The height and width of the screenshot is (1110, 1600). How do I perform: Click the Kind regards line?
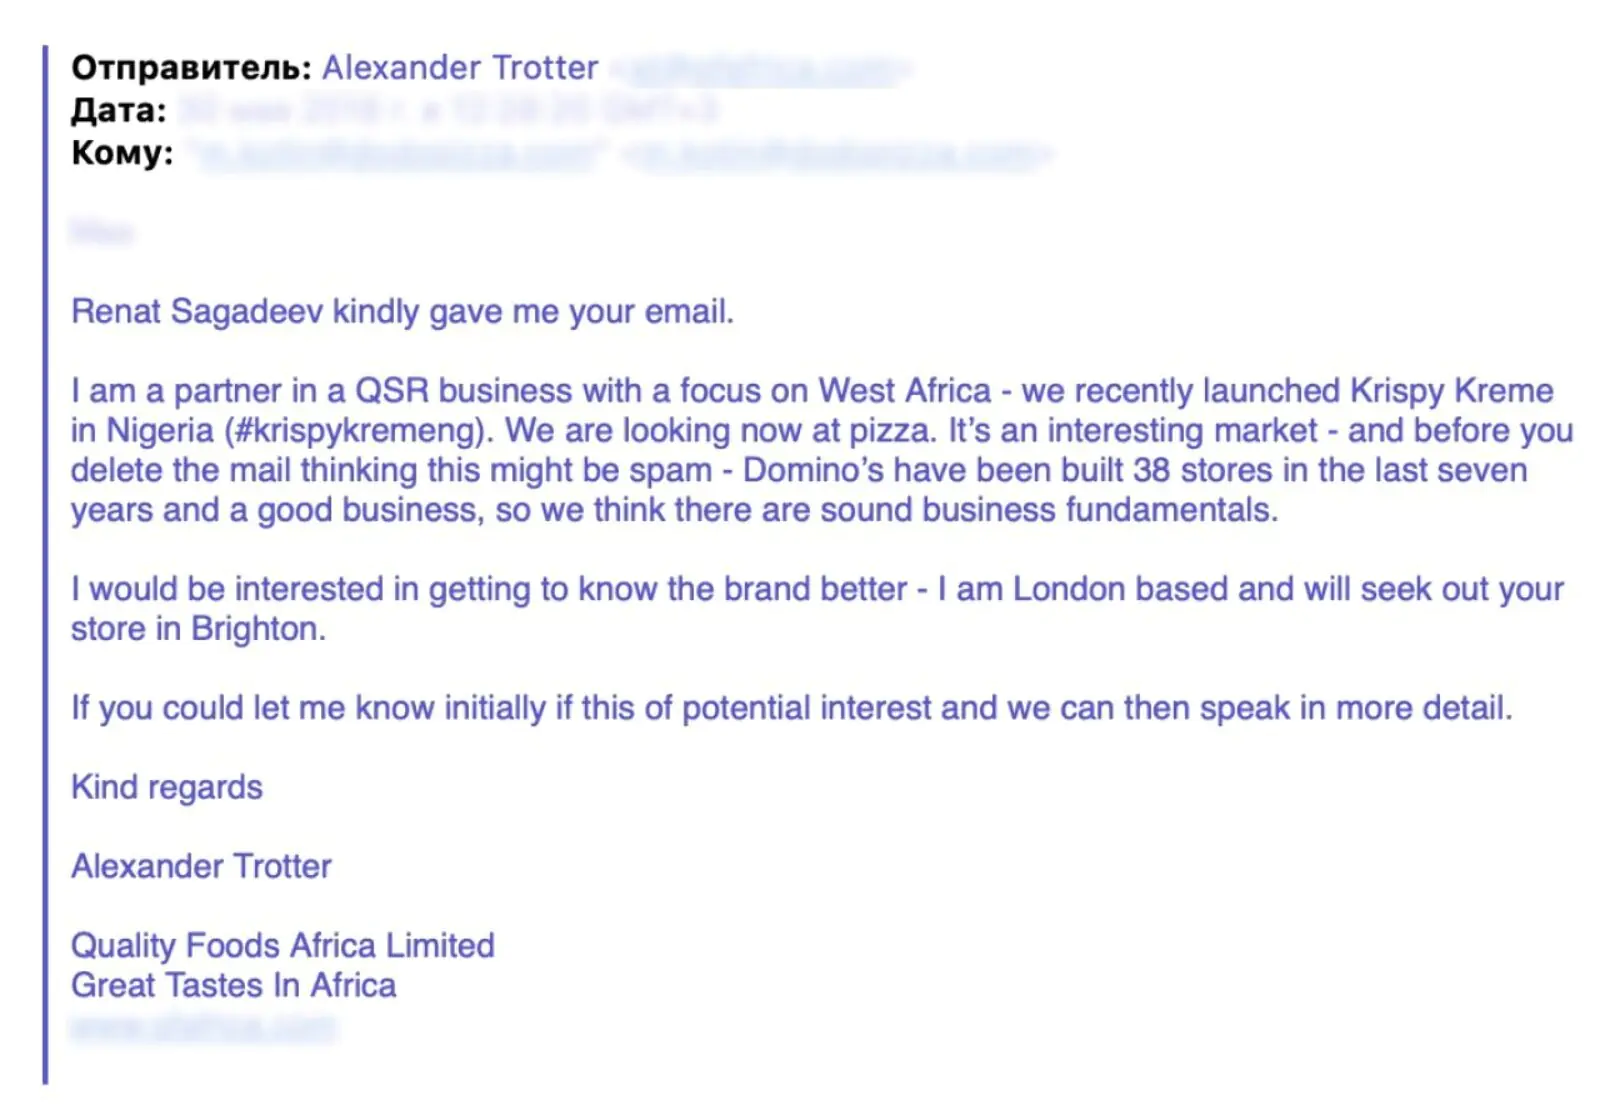coord(167,788)
